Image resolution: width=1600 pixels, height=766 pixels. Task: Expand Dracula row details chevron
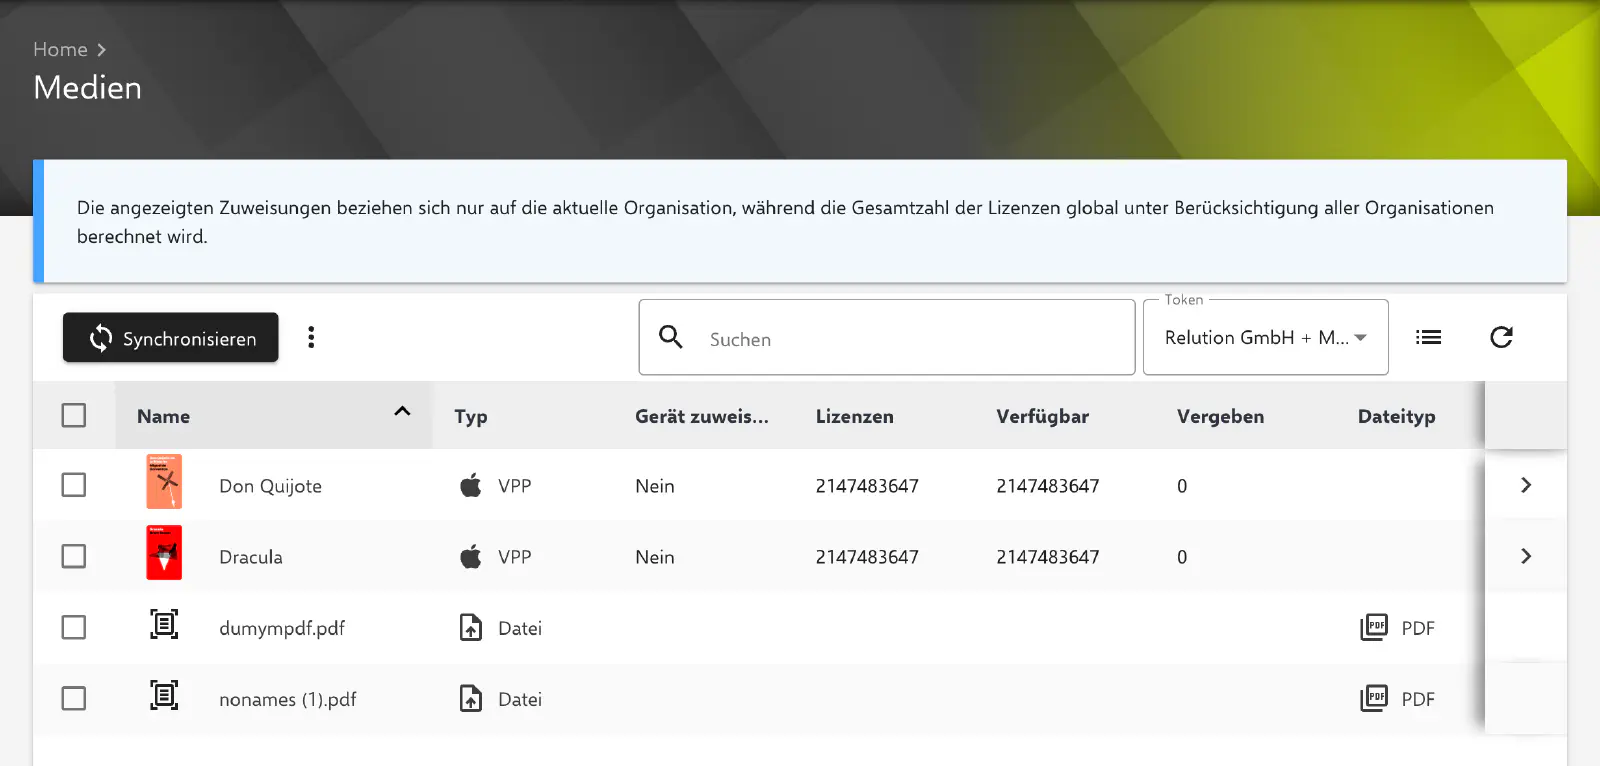pos(1526,556)
